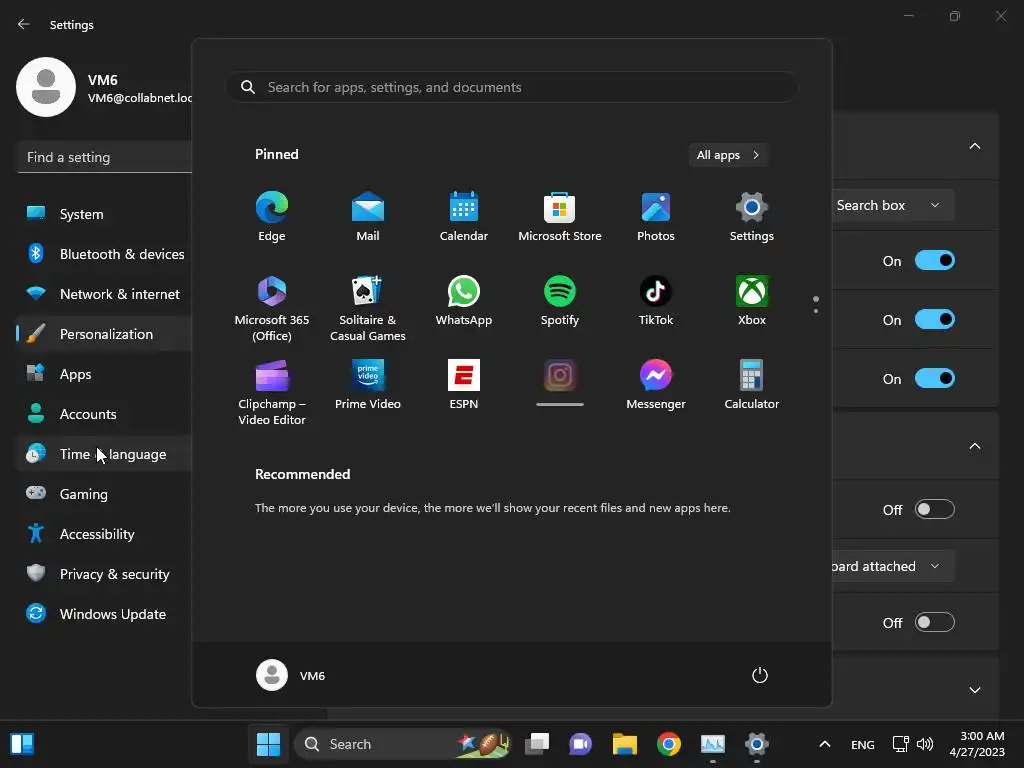Open the clock and date flyout

click(977, 744)
